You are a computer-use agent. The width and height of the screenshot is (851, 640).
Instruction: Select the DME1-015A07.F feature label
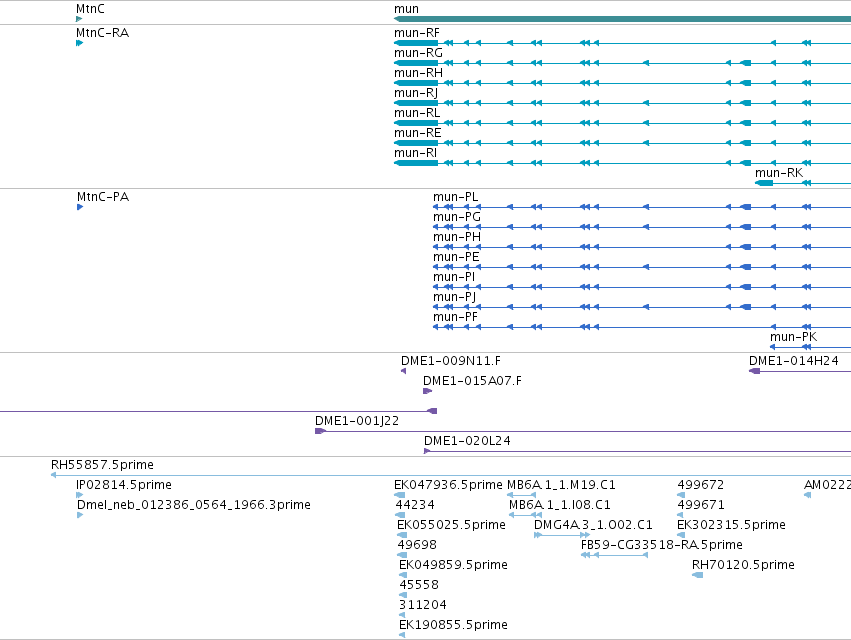(x=472, y=381)
